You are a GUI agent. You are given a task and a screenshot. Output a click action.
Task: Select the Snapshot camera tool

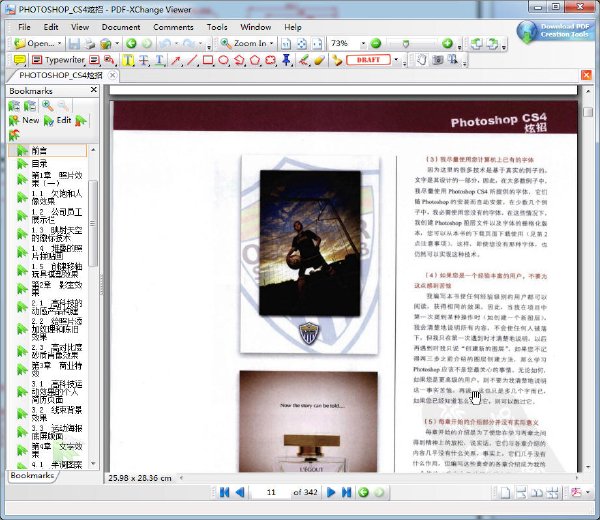pos(438,60)
